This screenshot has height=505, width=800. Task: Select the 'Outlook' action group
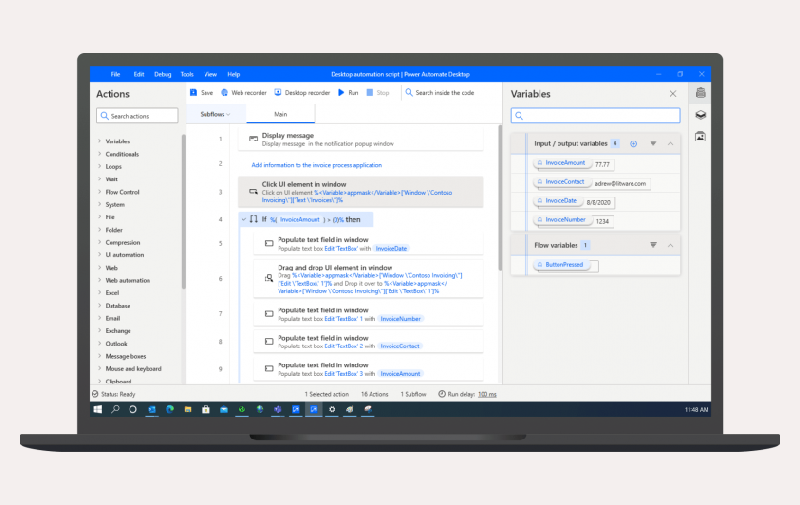point(116,344)
